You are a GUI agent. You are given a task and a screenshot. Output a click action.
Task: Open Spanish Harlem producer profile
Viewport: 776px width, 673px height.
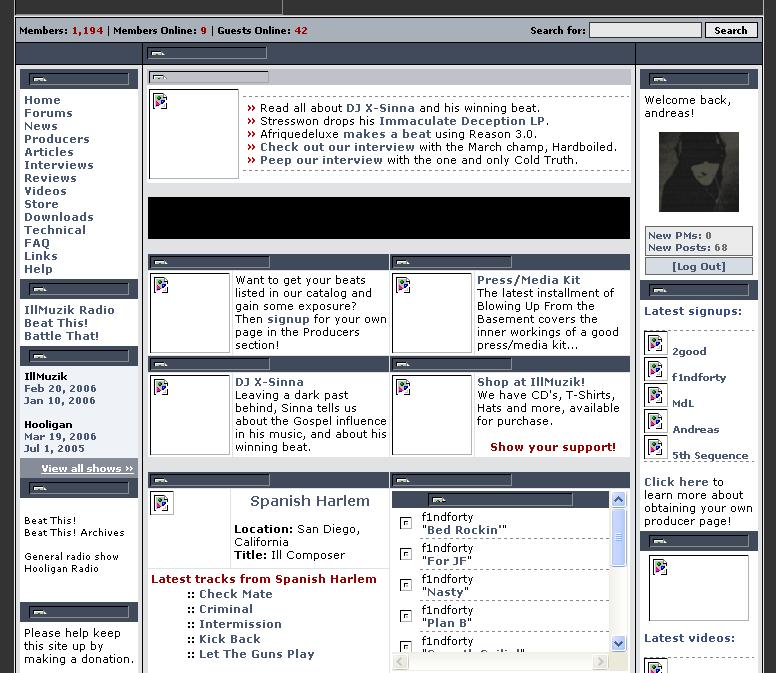click(310, 501)
